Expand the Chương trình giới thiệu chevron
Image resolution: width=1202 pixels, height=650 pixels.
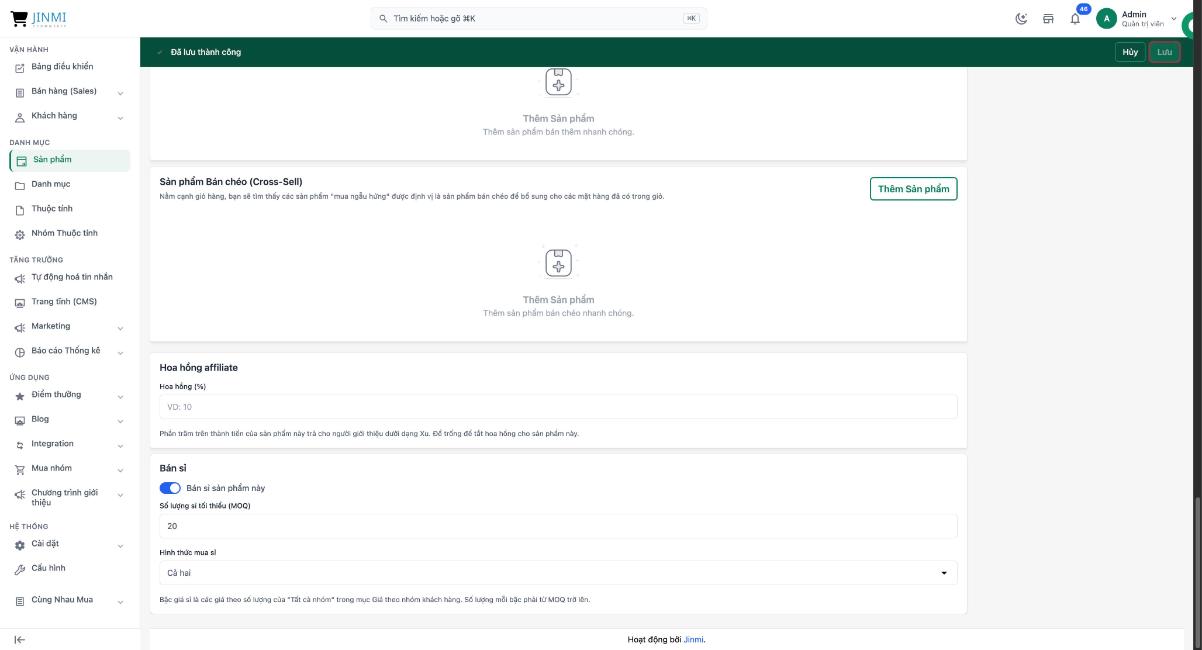[x=120, y=494]
